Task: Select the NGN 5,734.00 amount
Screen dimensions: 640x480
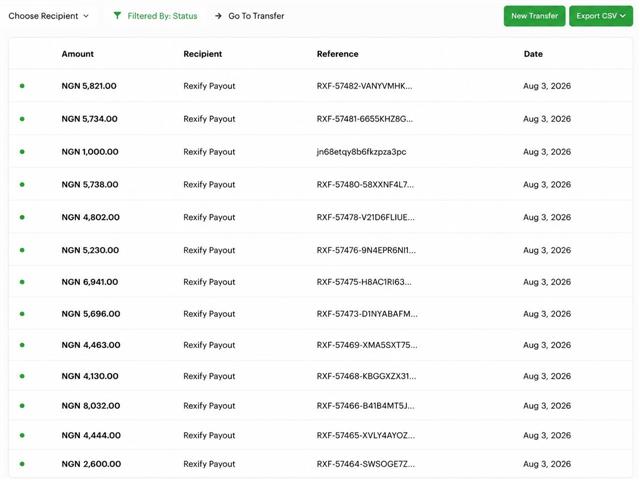Action: 89,119
